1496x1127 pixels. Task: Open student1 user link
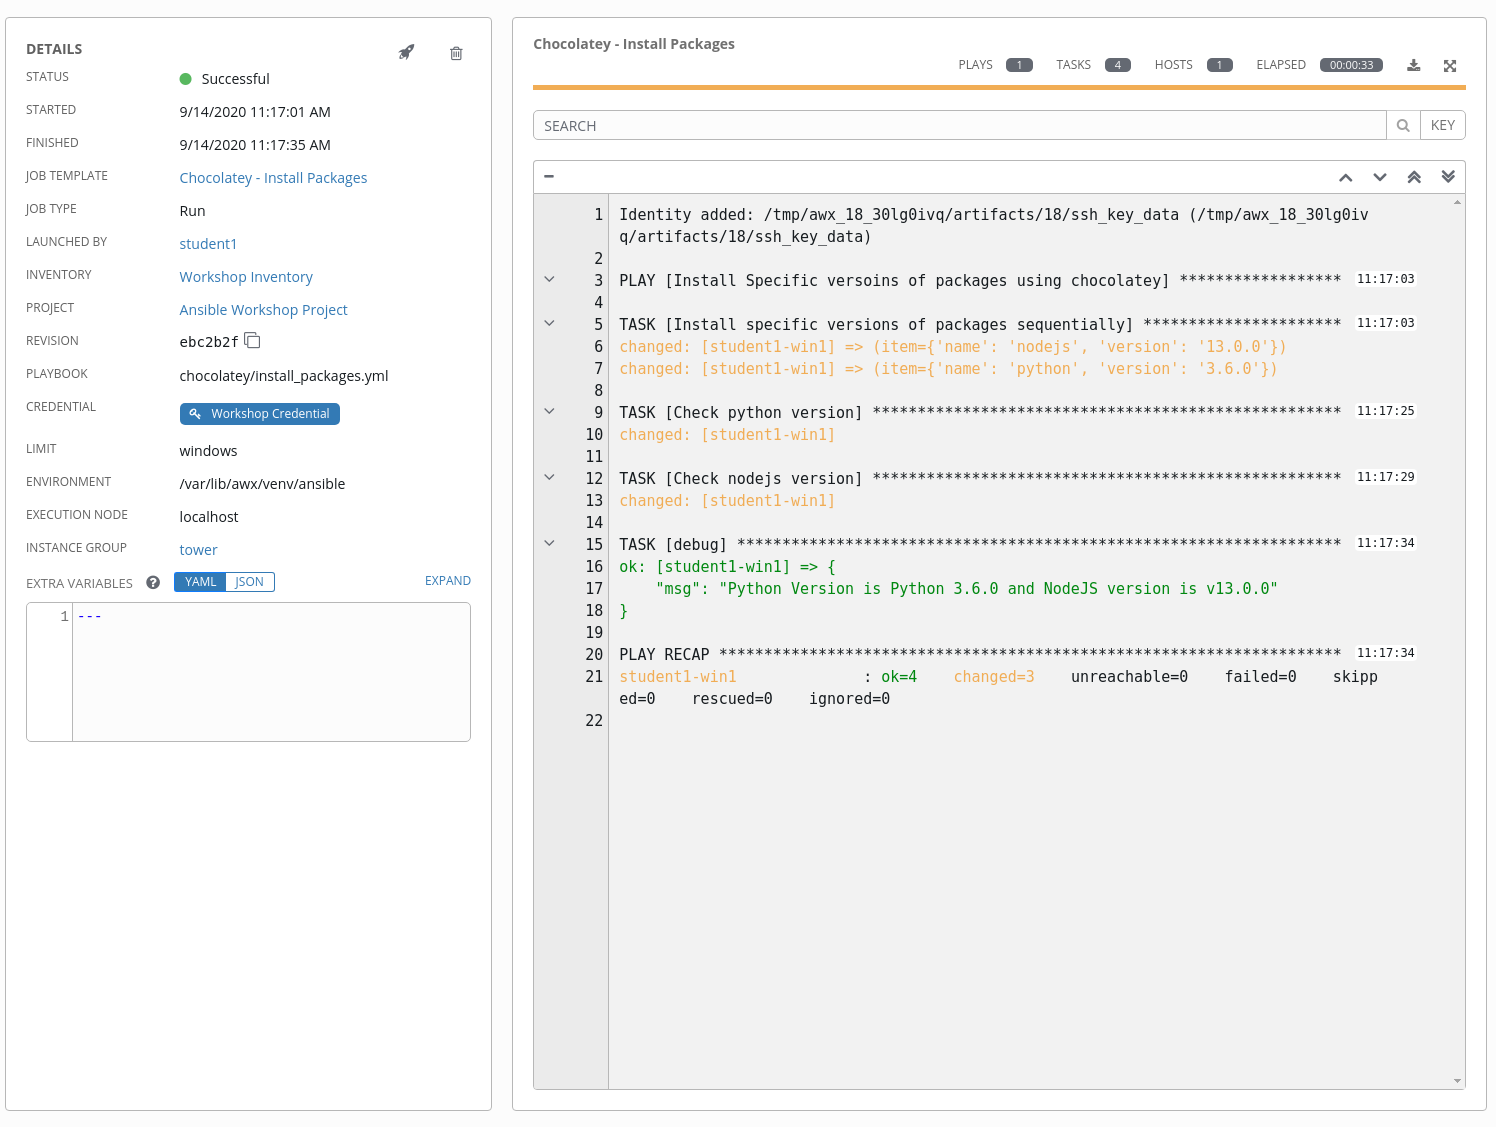click(x=208, y=244)
